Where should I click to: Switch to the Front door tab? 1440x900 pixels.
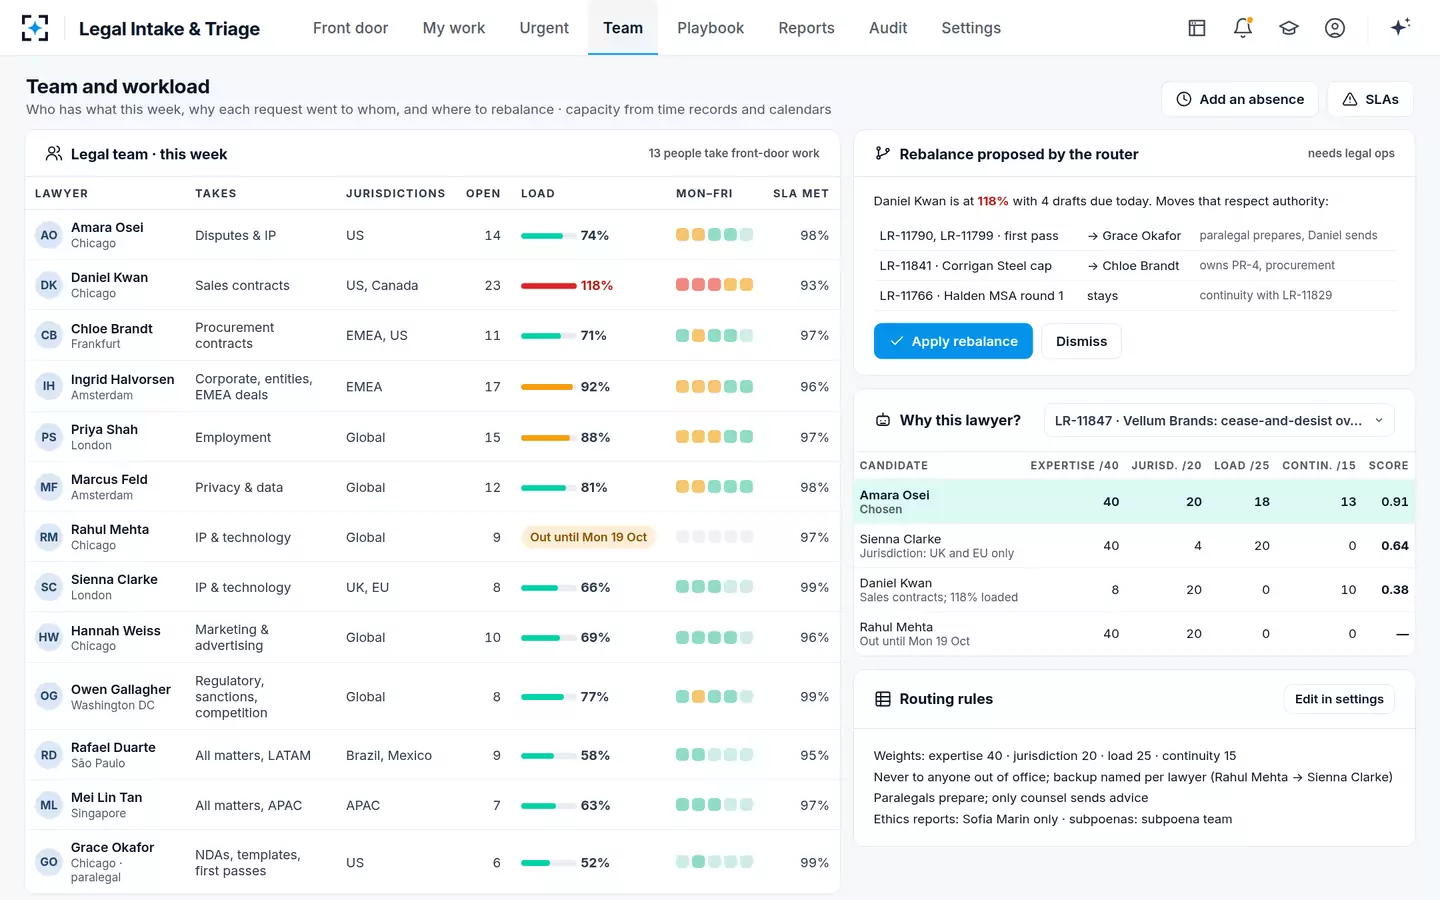point(350,28)
